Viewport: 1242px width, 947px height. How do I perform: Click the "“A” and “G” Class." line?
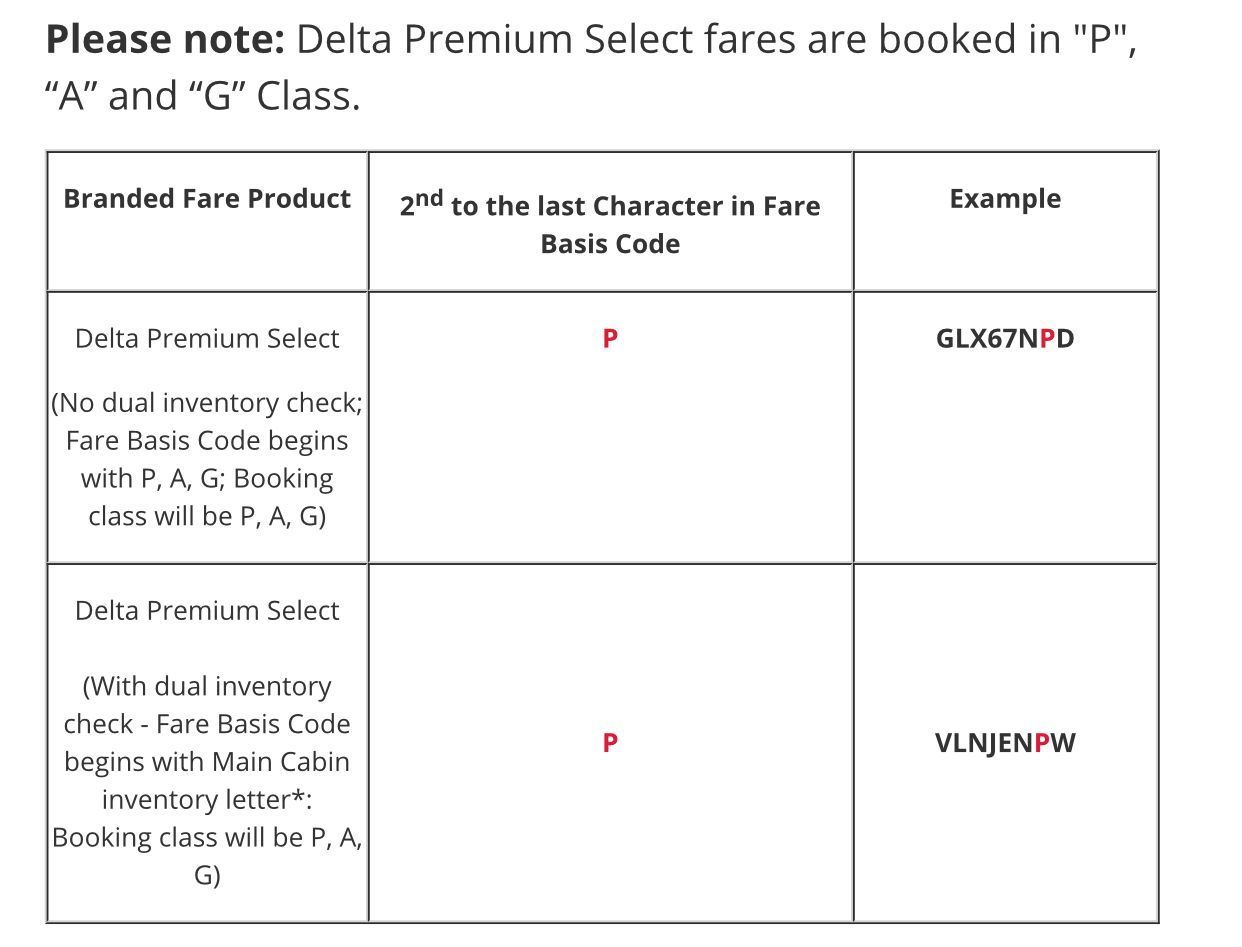point(203,97)
